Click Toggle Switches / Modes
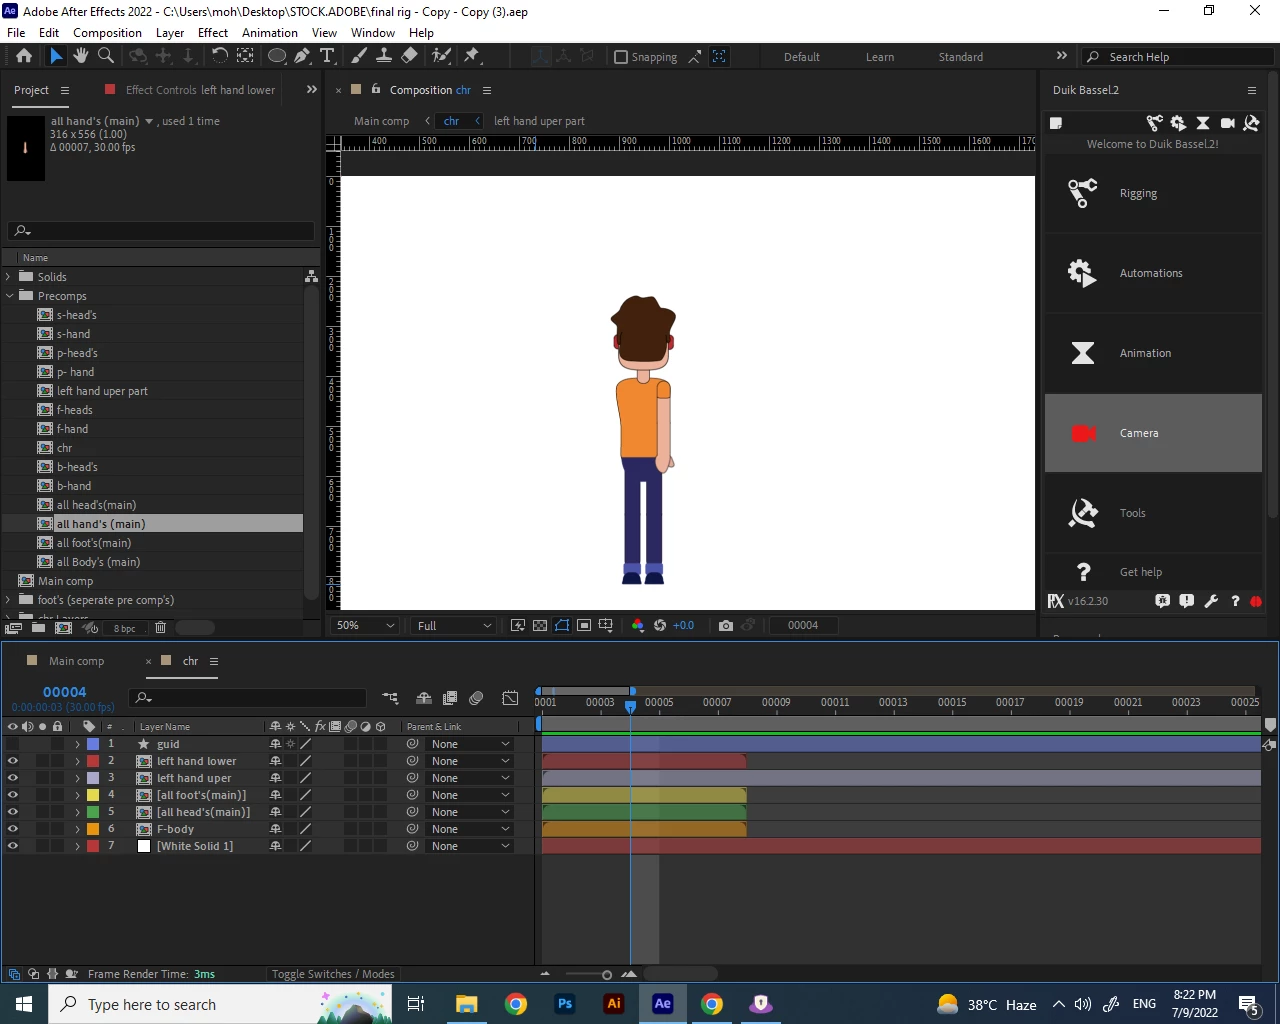This screenshot has height=1024, width=1280. (x=333, y=974)
